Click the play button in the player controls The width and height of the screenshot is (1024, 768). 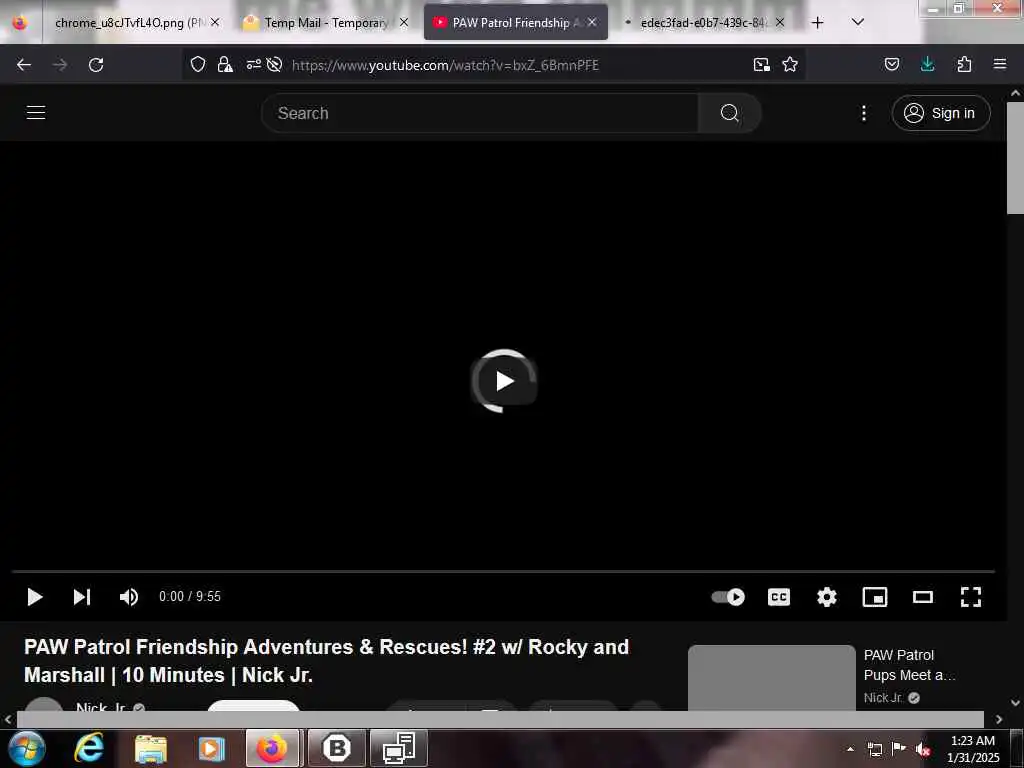[35, 597]
